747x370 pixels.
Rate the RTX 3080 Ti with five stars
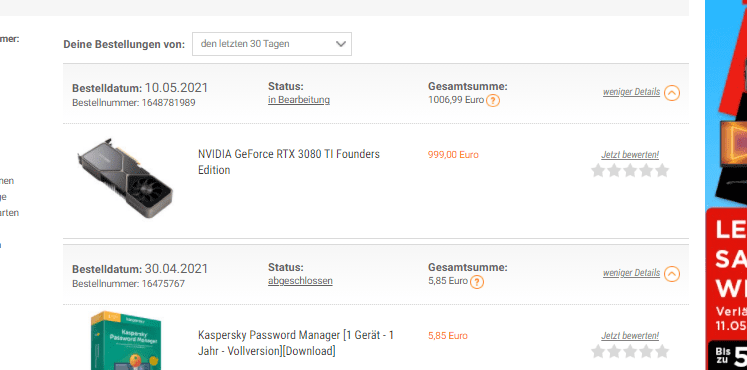(662, 170)
